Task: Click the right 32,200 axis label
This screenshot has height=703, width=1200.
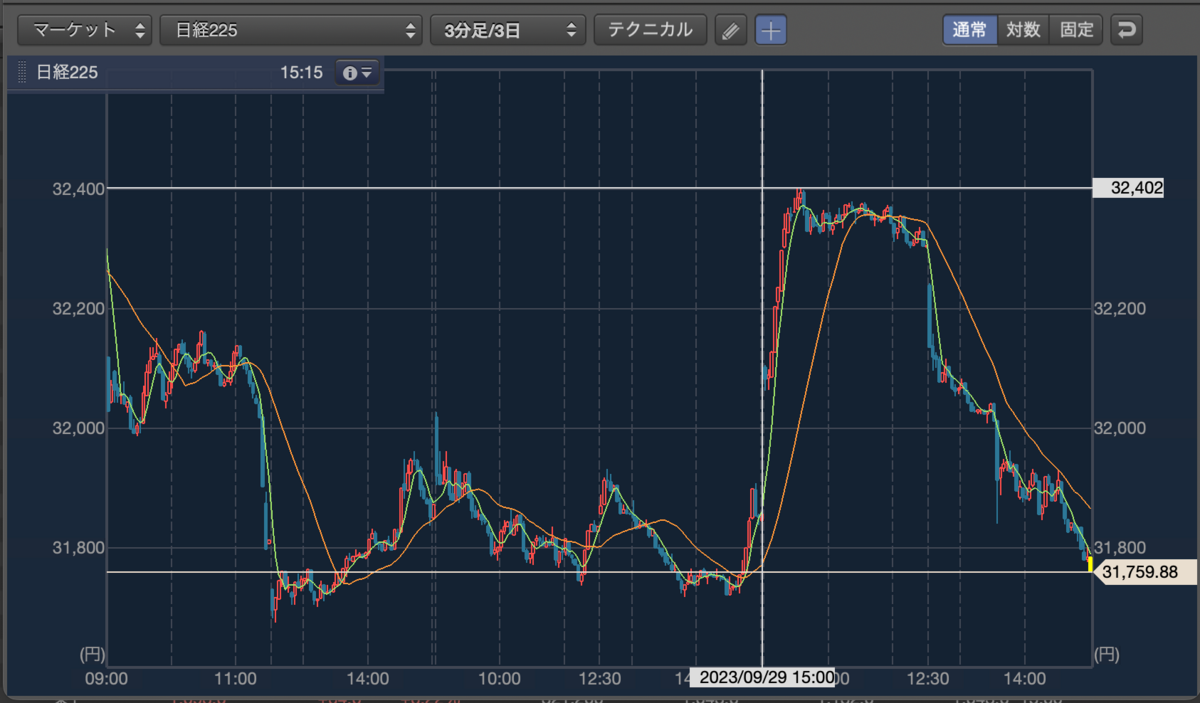Action: pos(1121,308)
